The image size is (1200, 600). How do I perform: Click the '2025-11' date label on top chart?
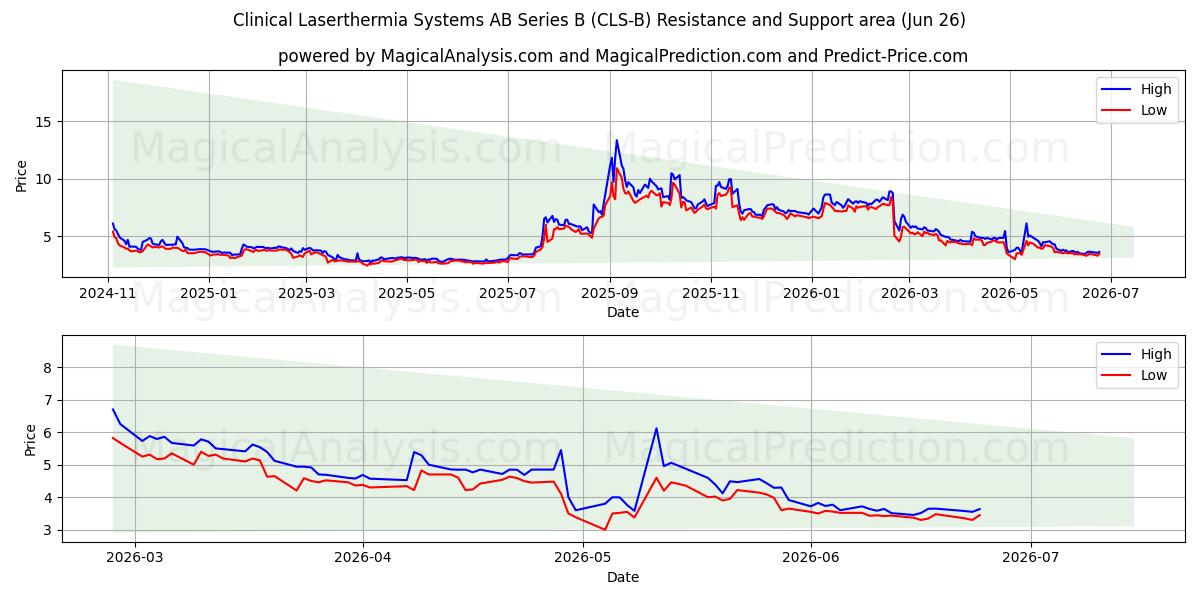point(711,293)
